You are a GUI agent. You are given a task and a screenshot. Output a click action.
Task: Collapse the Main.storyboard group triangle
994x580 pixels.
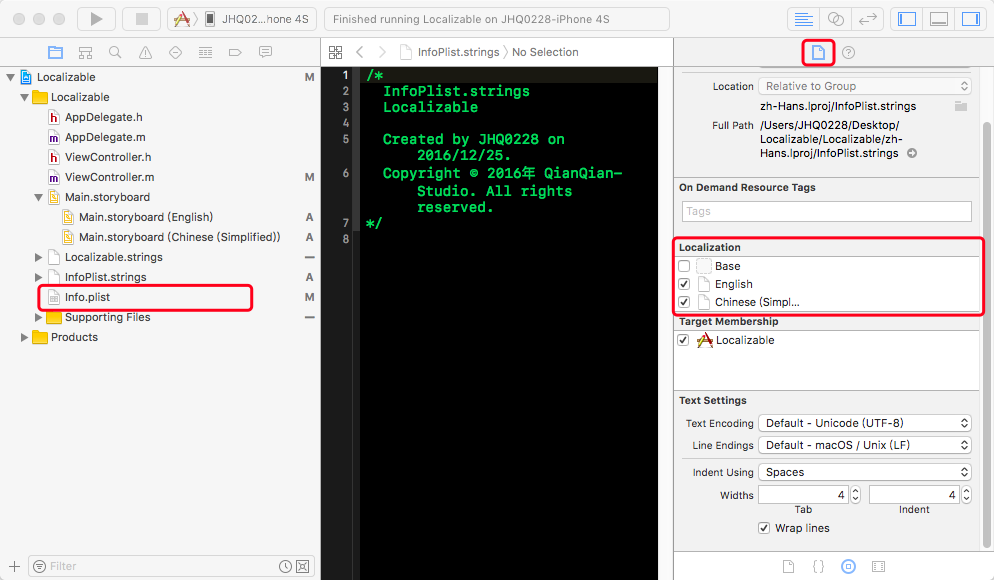pyautogui.click(x=37, y=198)
